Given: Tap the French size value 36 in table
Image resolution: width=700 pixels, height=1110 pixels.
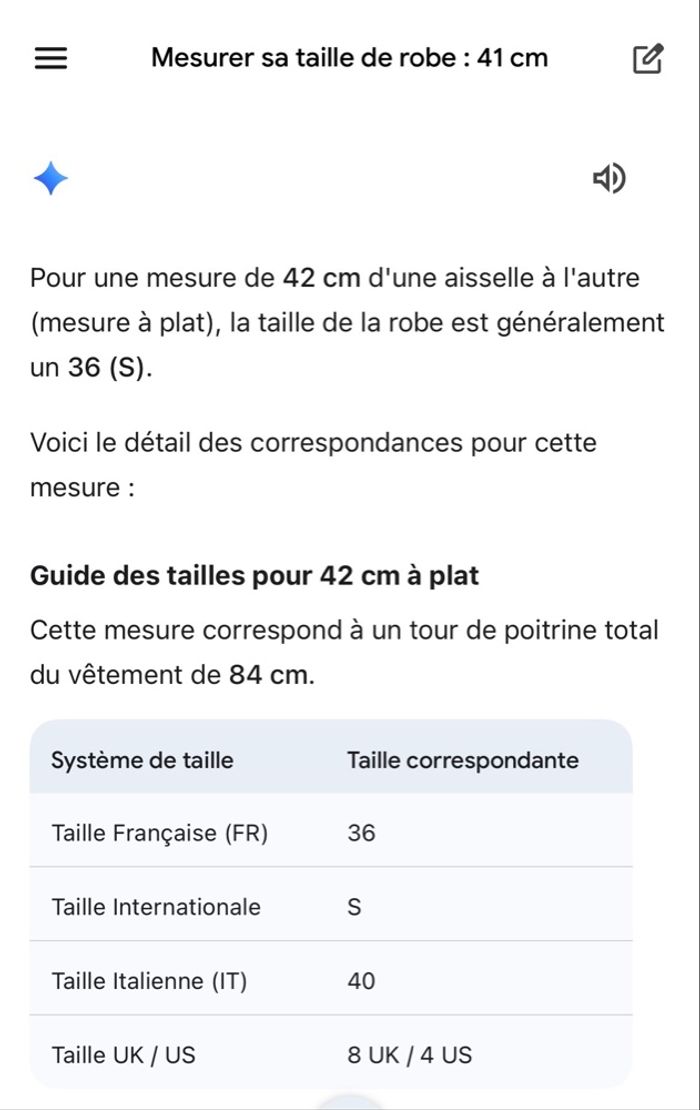Looking at the screenshot, I should (x=361, y=833).
